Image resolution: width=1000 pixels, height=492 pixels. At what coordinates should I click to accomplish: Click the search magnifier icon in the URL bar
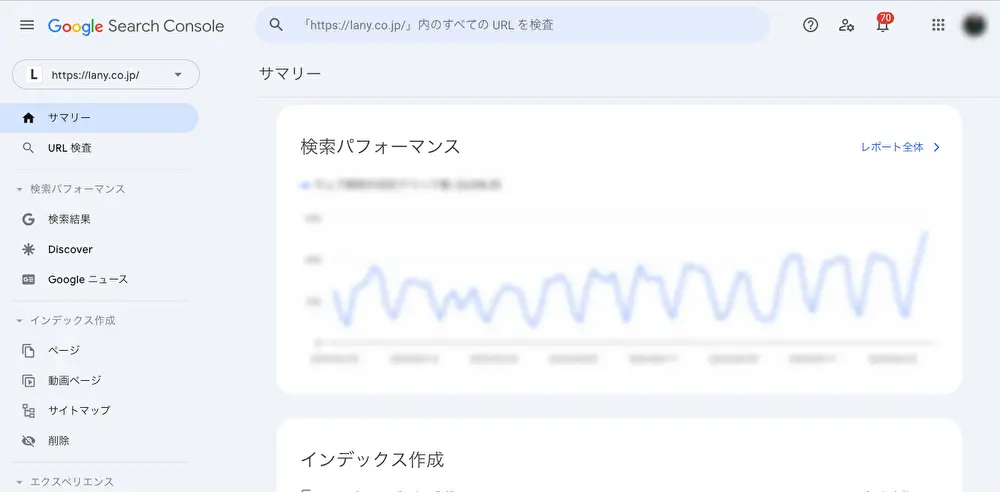[x=277, y=25]
